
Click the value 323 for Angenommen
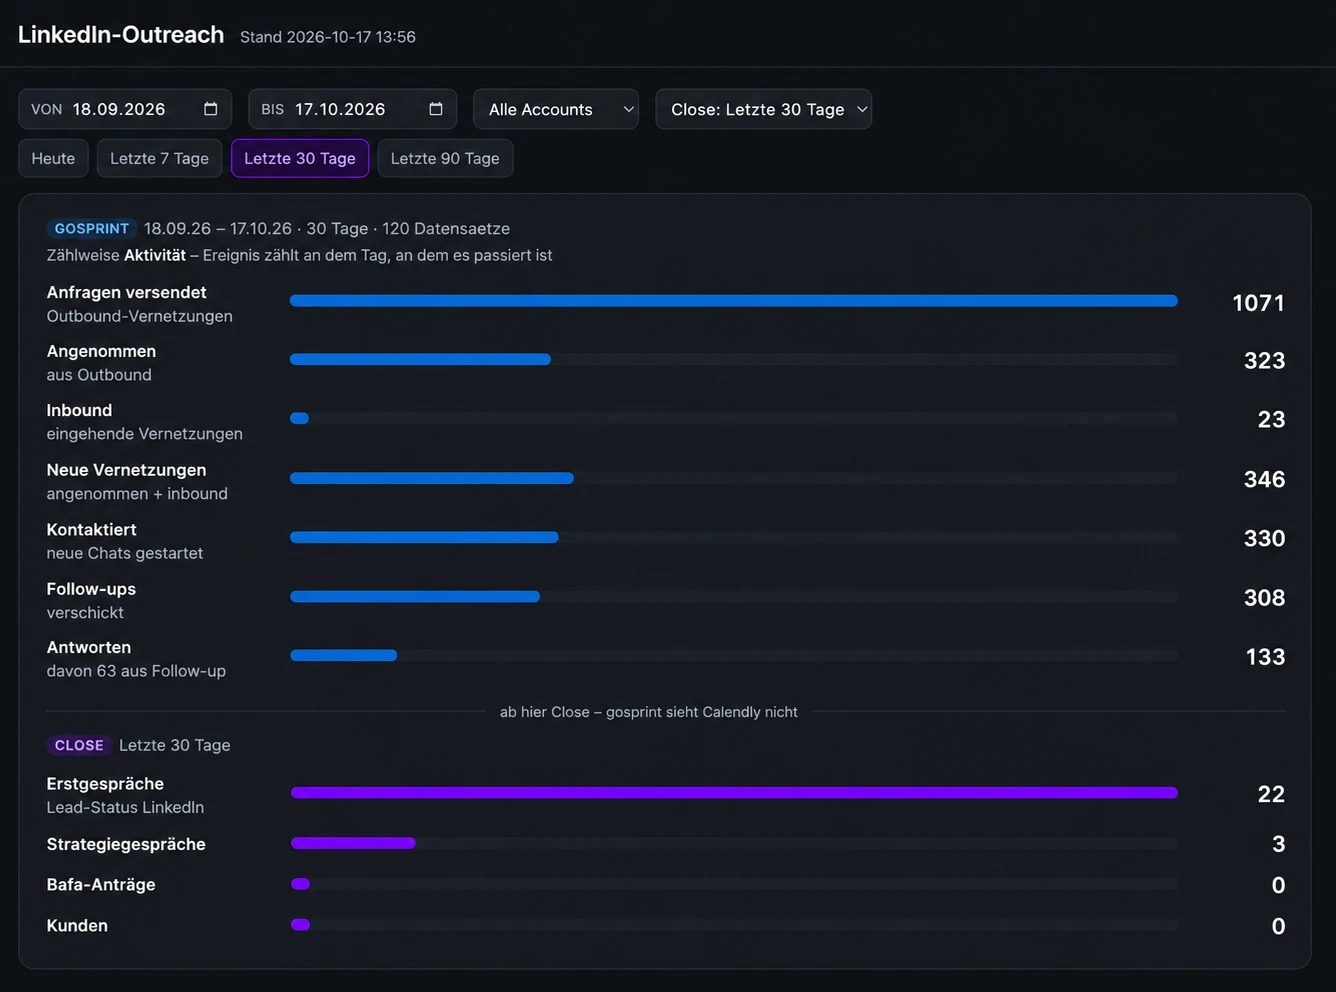[x=1264, y=361]
